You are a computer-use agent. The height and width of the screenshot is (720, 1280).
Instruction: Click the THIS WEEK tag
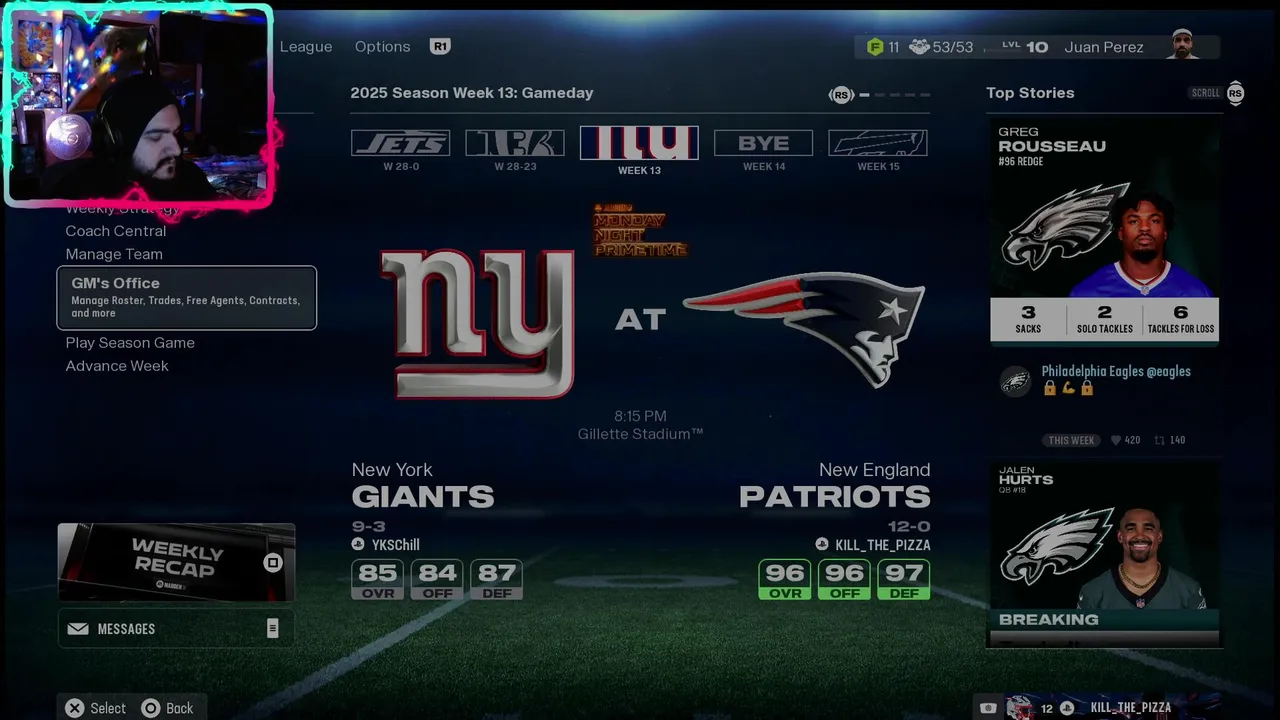tap(1071, 440)
